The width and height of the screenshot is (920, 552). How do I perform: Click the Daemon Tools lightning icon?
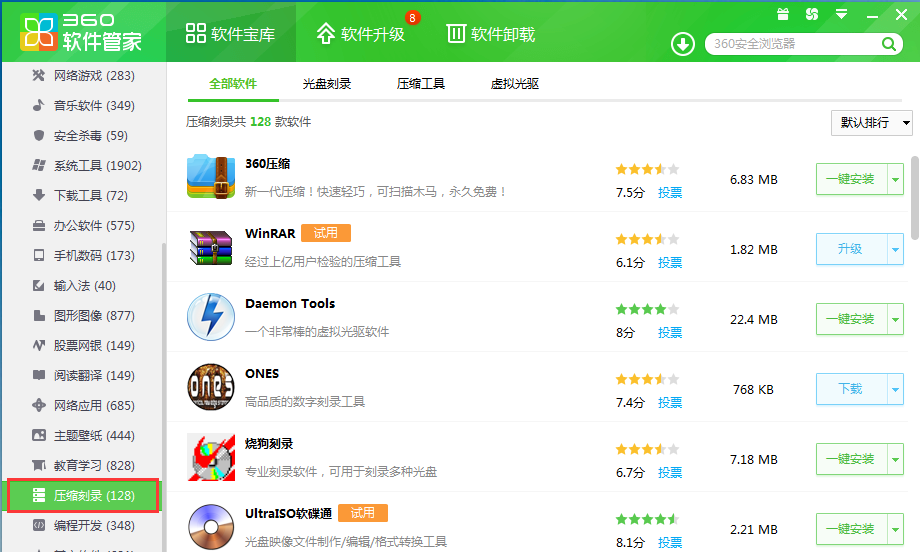[x=211, y=317]
